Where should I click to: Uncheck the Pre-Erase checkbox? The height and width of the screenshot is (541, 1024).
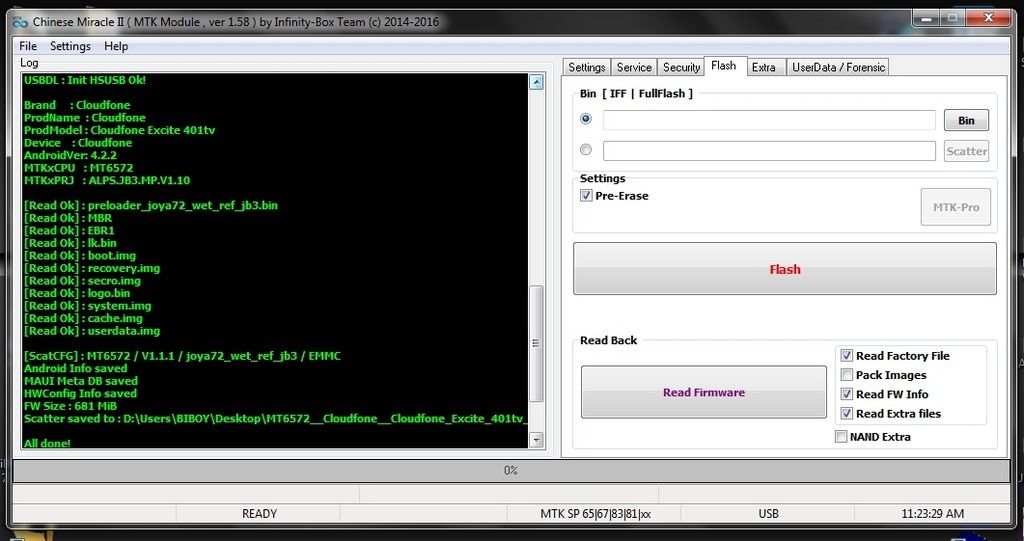click(x=586, y=196)
